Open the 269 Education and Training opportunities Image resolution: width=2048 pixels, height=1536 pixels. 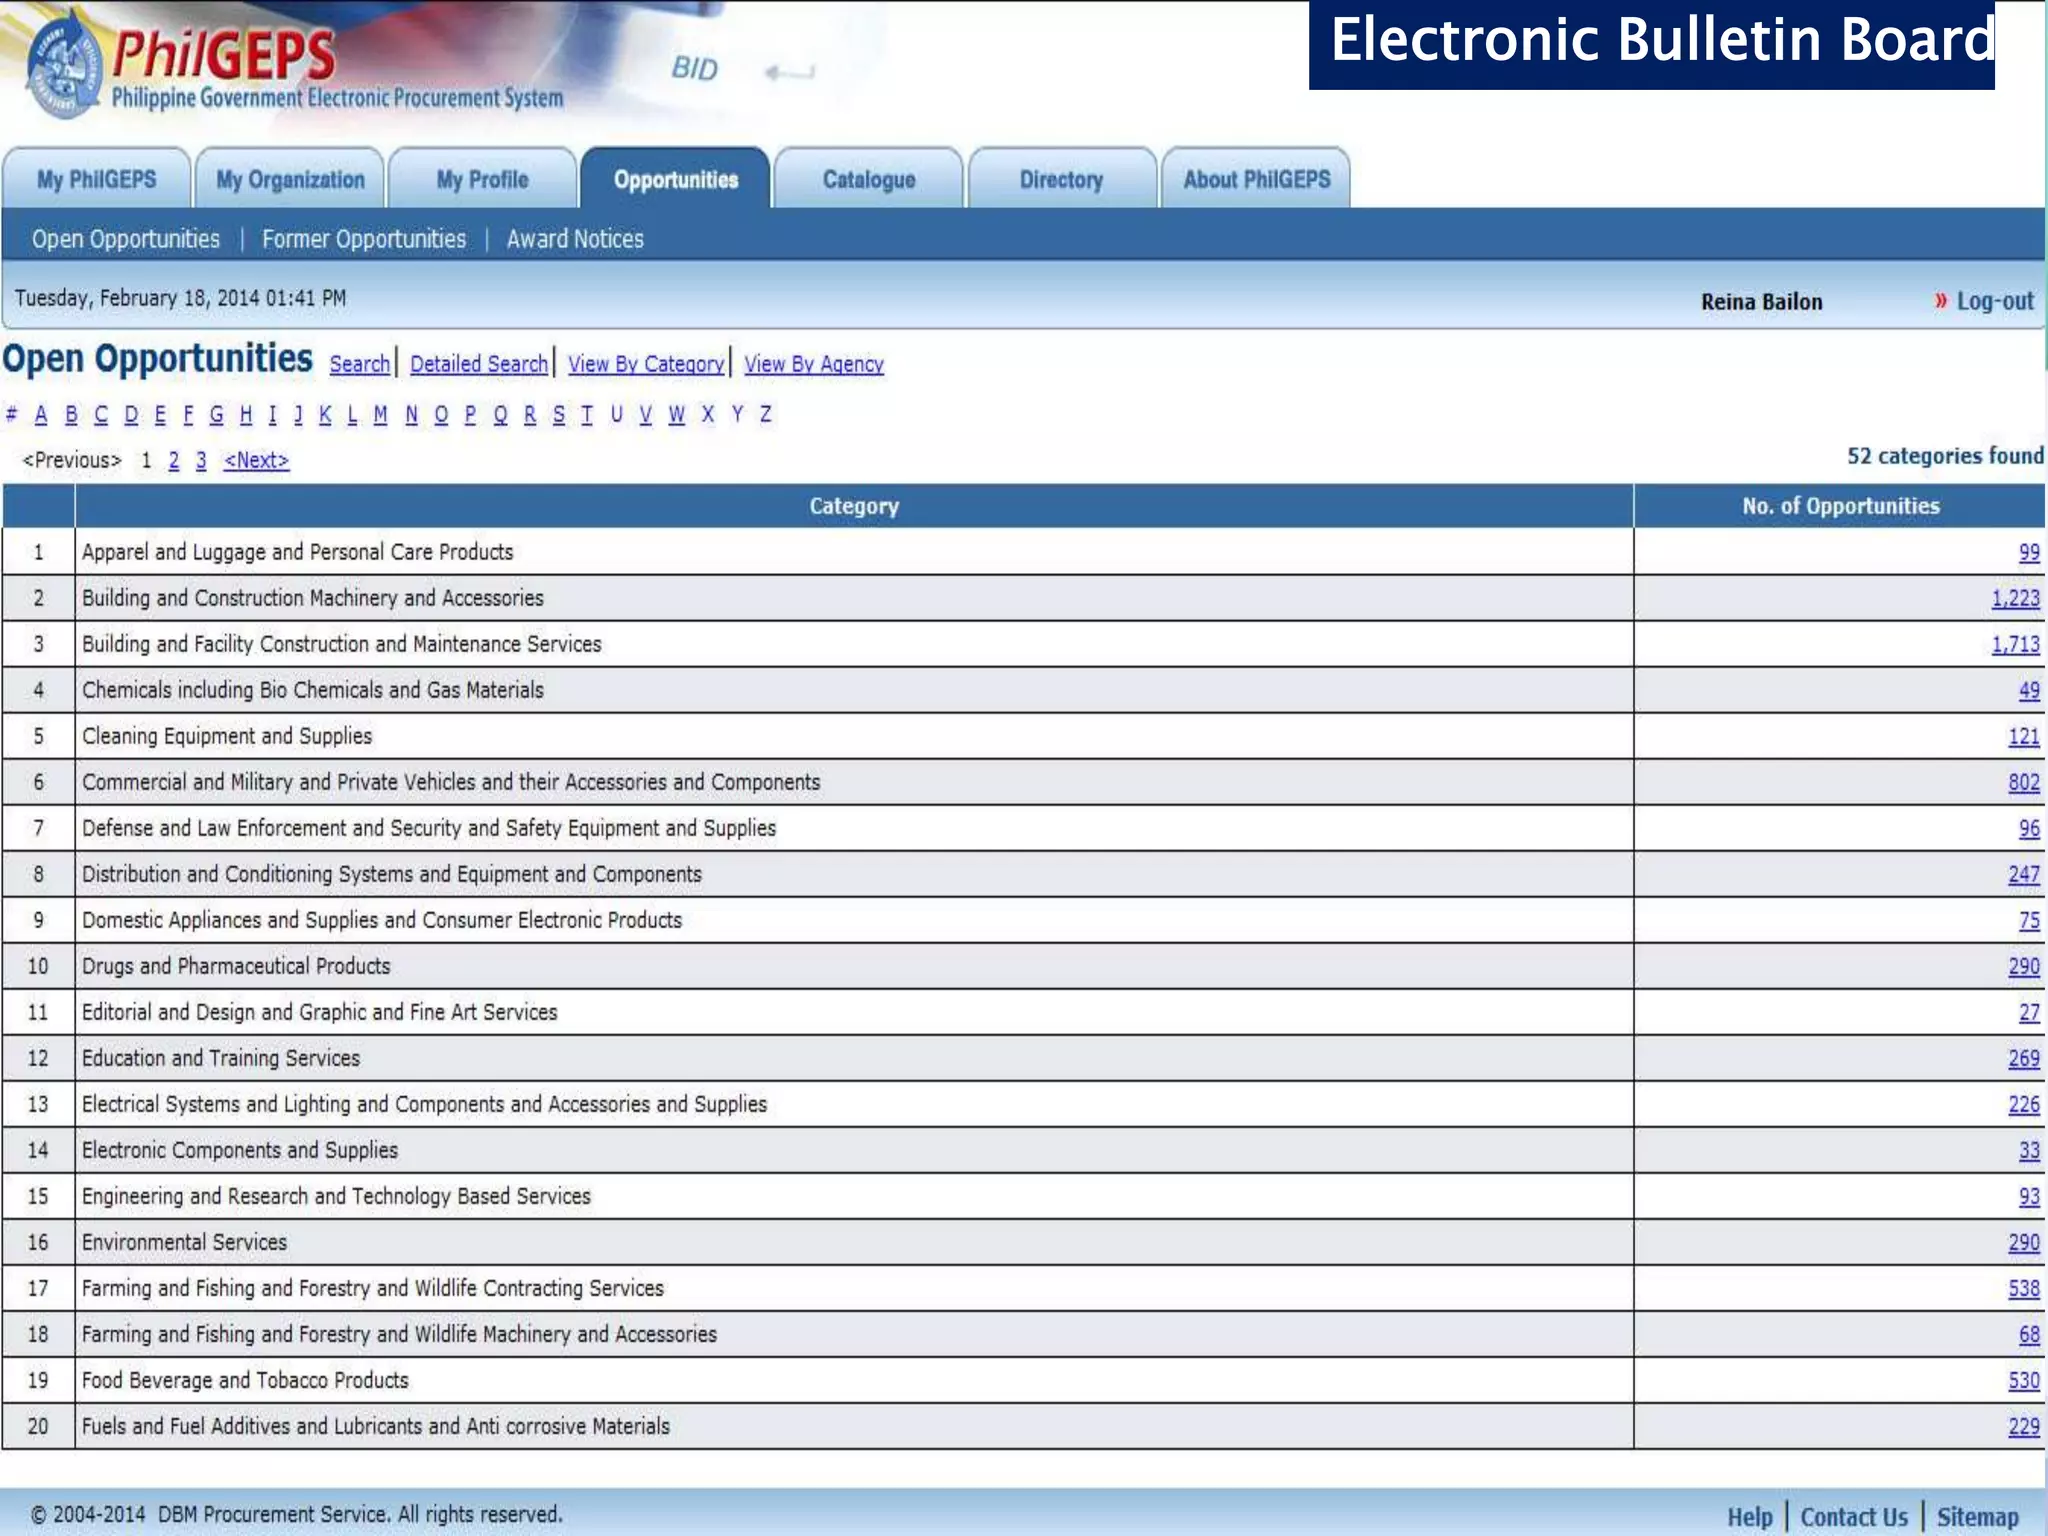click(x=2024, y=1058)
